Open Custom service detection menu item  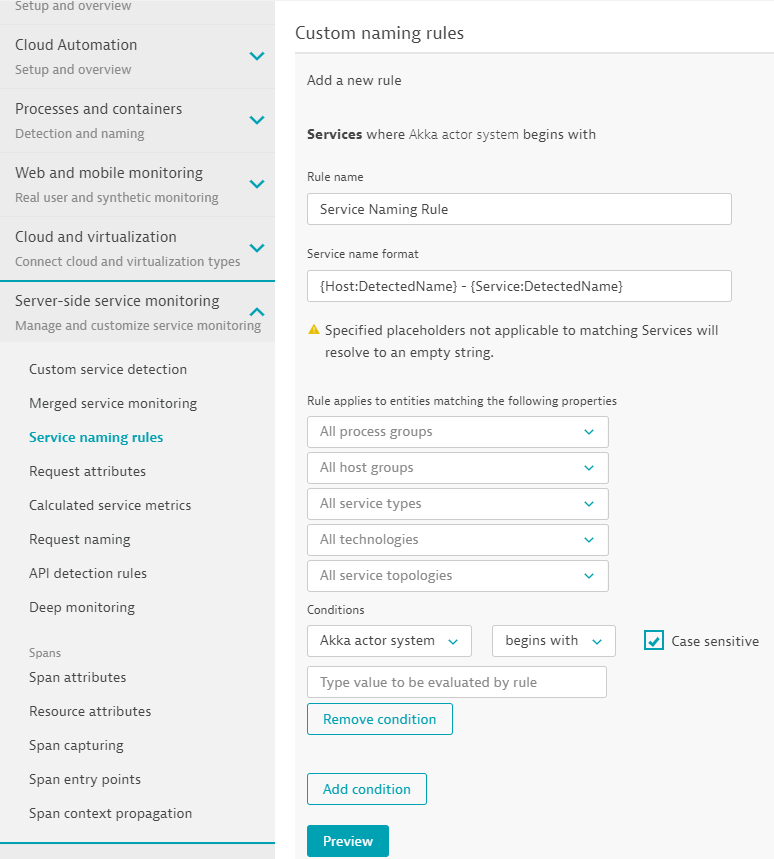[x=108, y=369]
